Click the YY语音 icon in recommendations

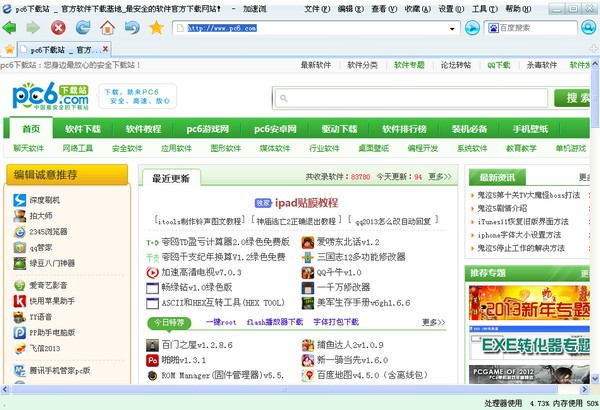click(19, 316)
